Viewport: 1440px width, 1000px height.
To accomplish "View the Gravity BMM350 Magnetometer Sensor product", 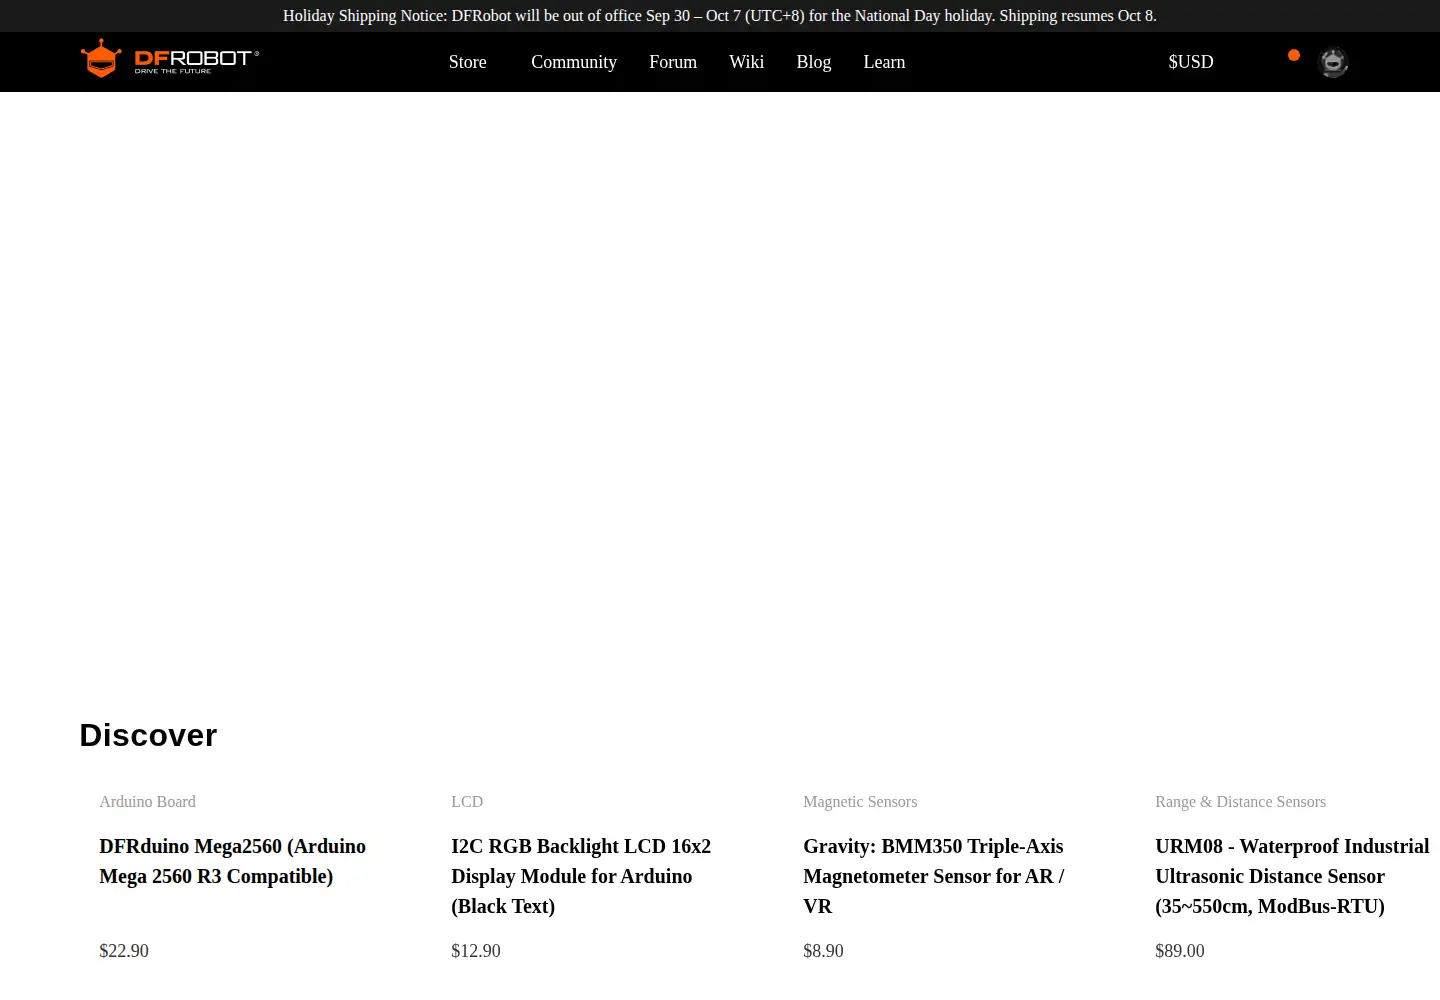I will pos(934,876).
